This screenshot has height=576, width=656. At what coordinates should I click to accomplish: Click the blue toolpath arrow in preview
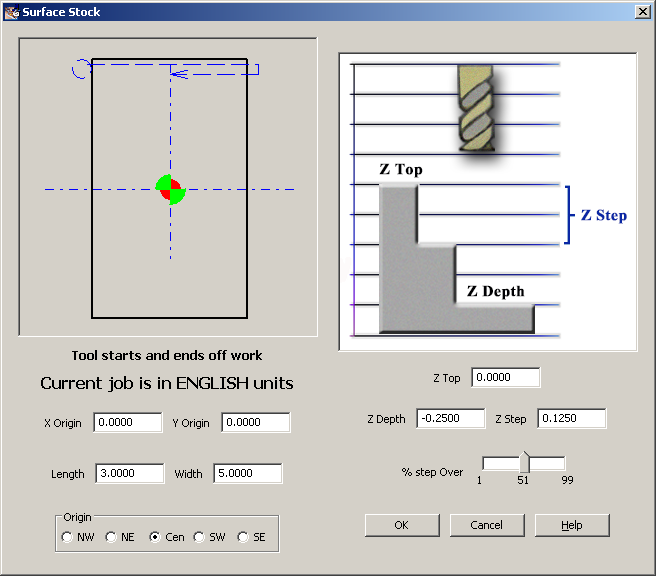(x=179, y=74)
